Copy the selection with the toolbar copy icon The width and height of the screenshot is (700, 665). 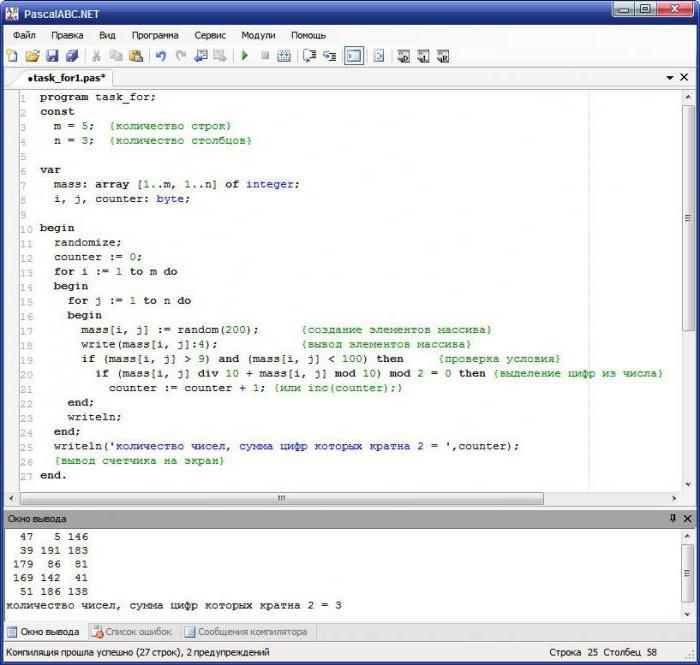click(116, 56)
